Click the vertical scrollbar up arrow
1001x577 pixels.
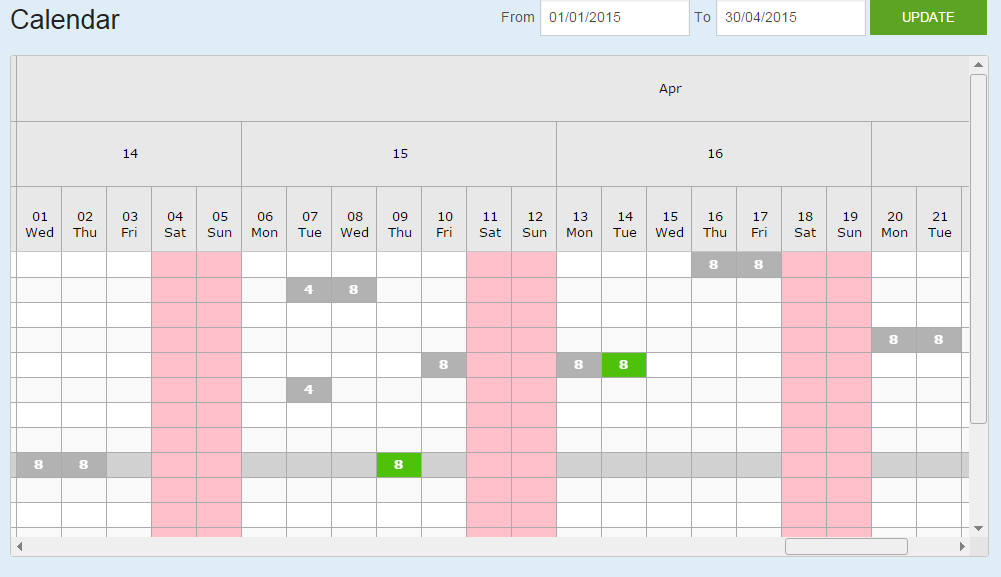pyautogui.click(x=978, y=65)
